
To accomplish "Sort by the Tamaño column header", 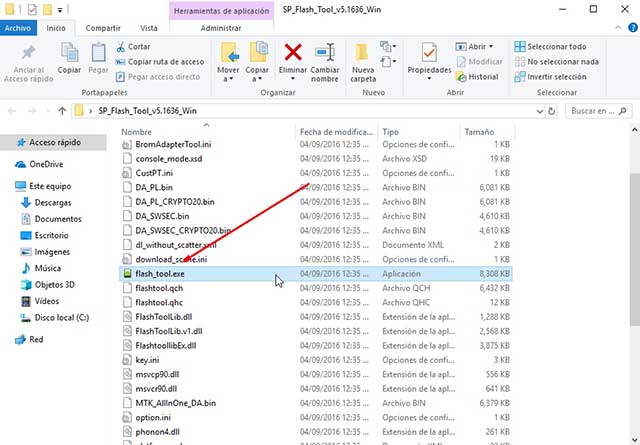I will [487, 132].
